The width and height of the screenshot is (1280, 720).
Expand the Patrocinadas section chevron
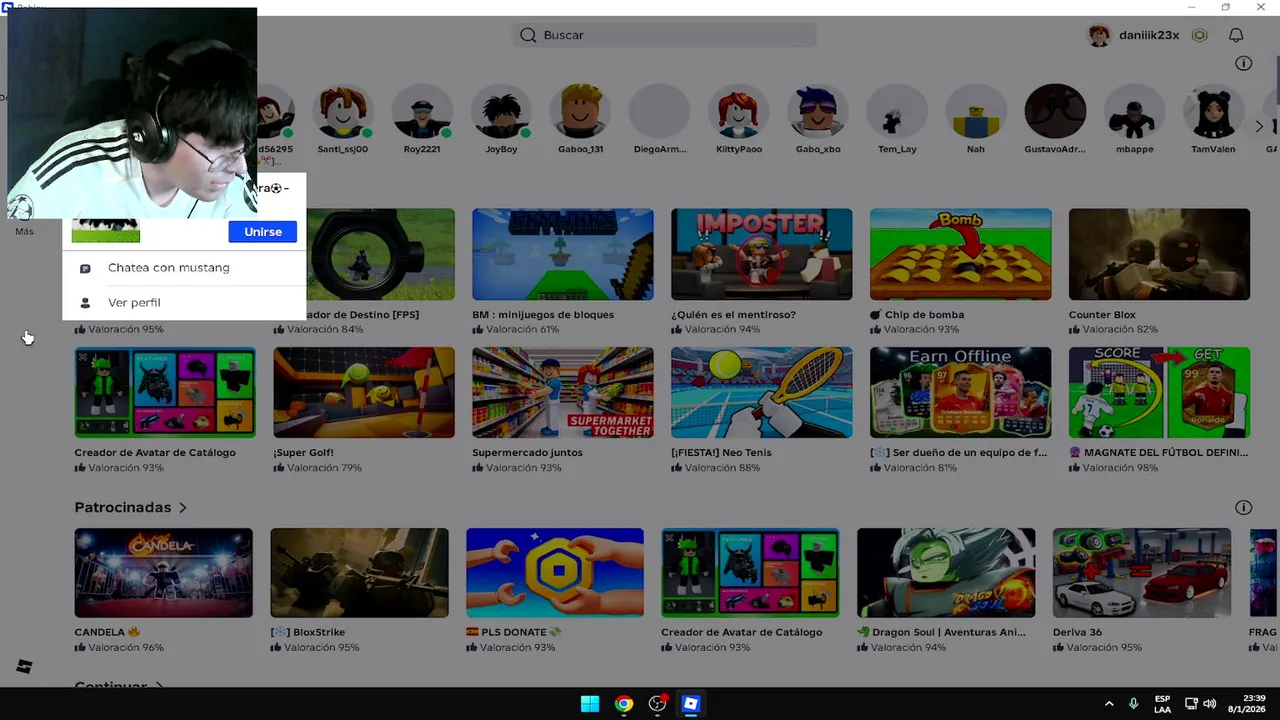pos(182,508)
